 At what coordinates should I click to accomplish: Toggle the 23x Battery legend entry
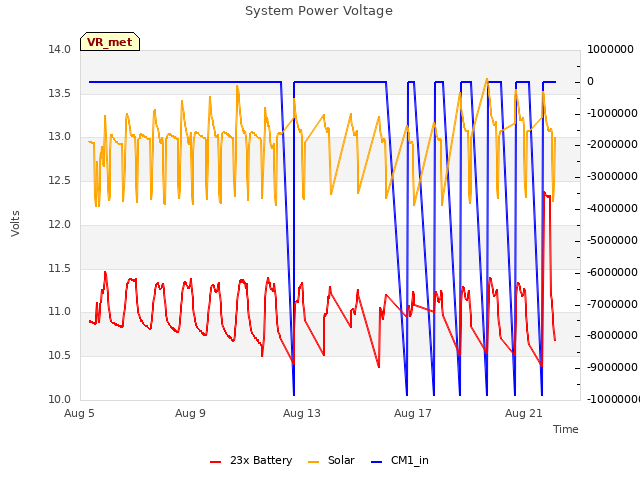coord(251,460)
